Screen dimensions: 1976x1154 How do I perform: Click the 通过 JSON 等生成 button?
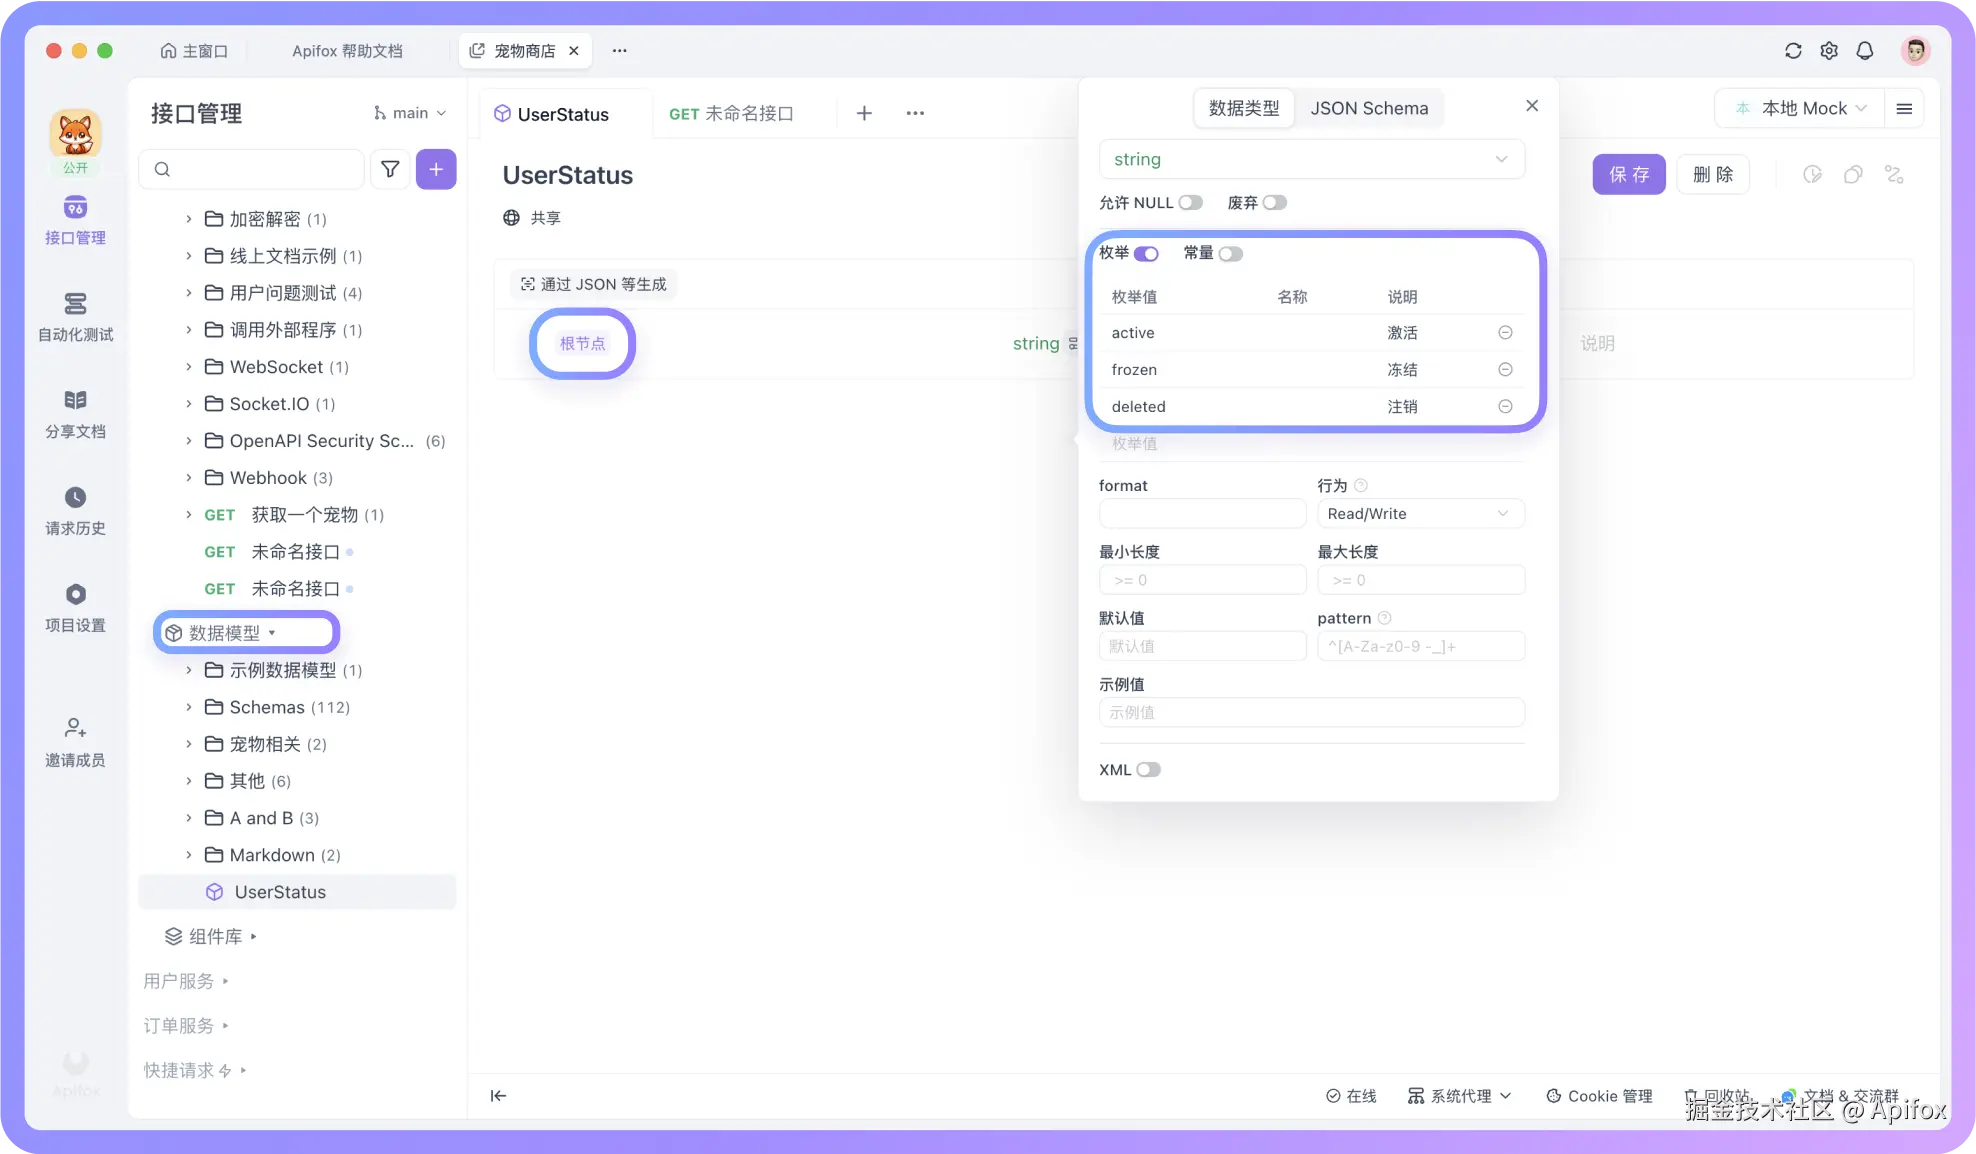[593, 285]
